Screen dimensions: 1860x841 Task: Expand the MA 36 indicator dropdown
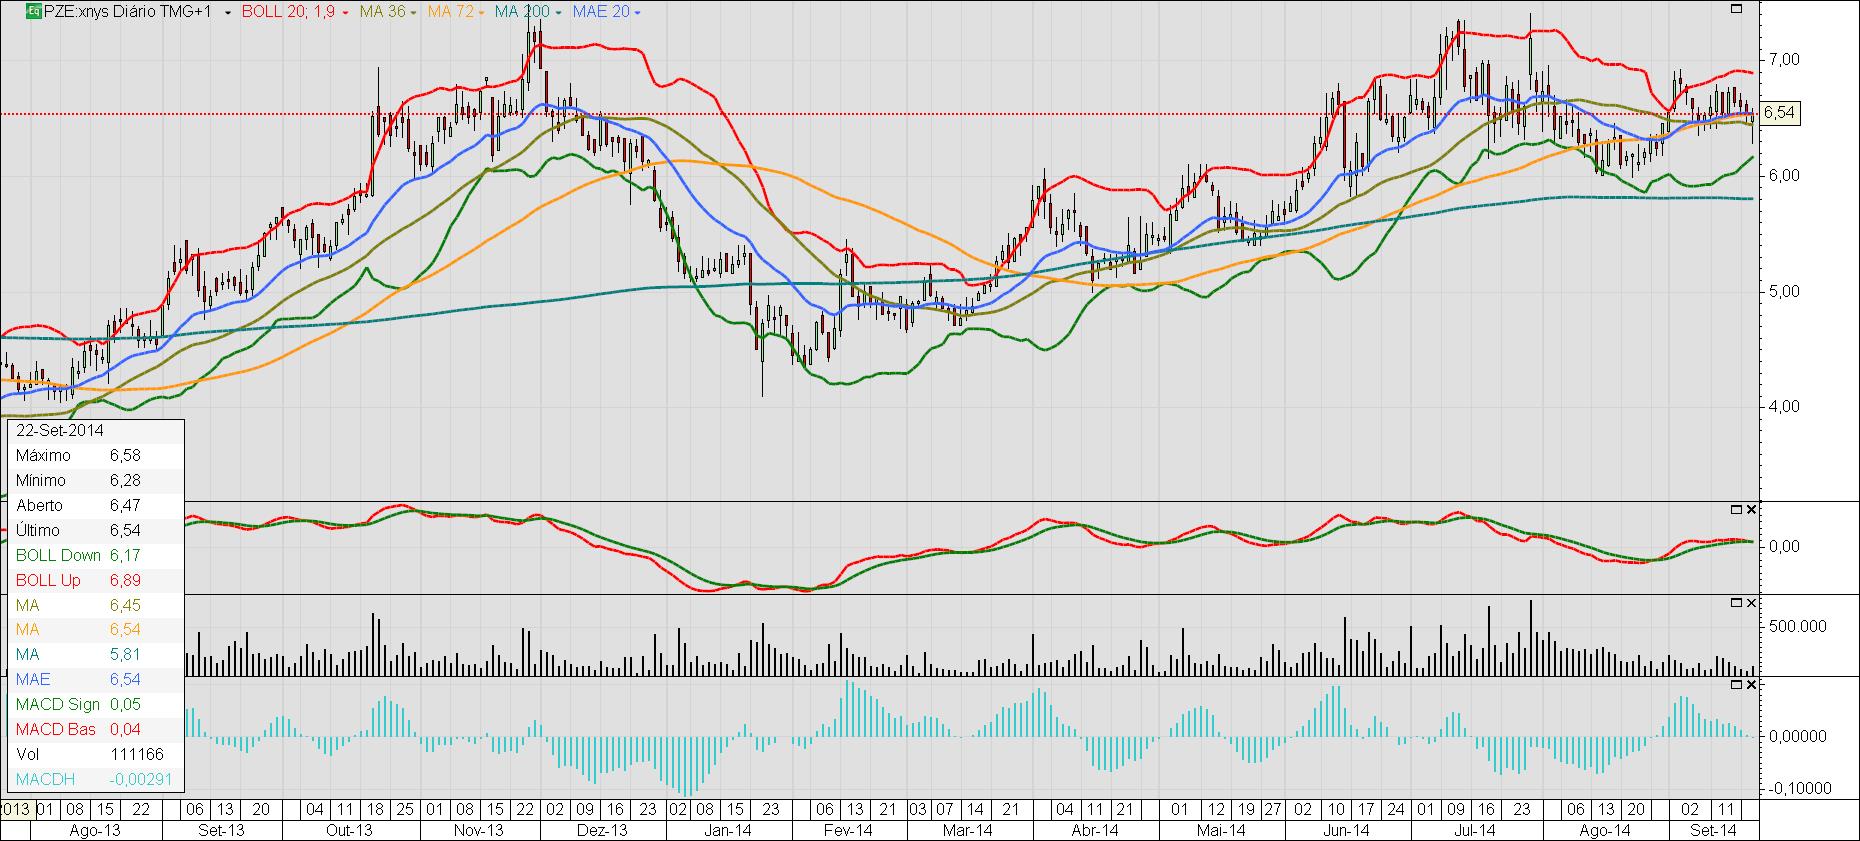(x=415, y=13)
